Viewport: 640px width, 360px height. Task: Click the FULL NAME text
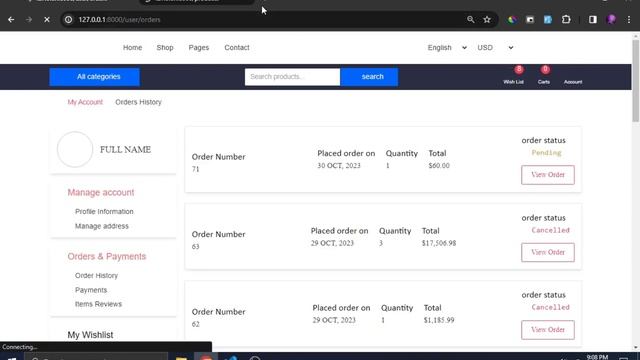pyautogui.click(x=125, y=149)
